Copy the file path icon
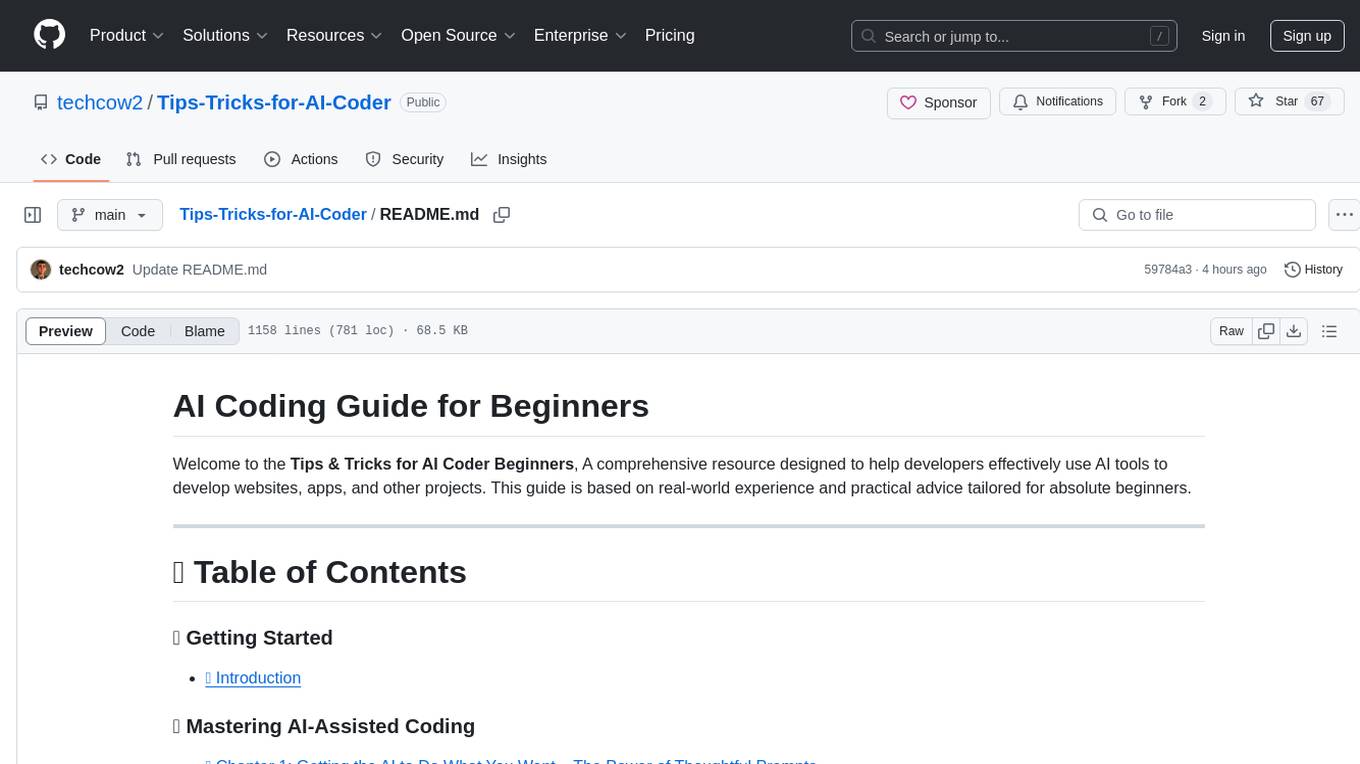 502,215
